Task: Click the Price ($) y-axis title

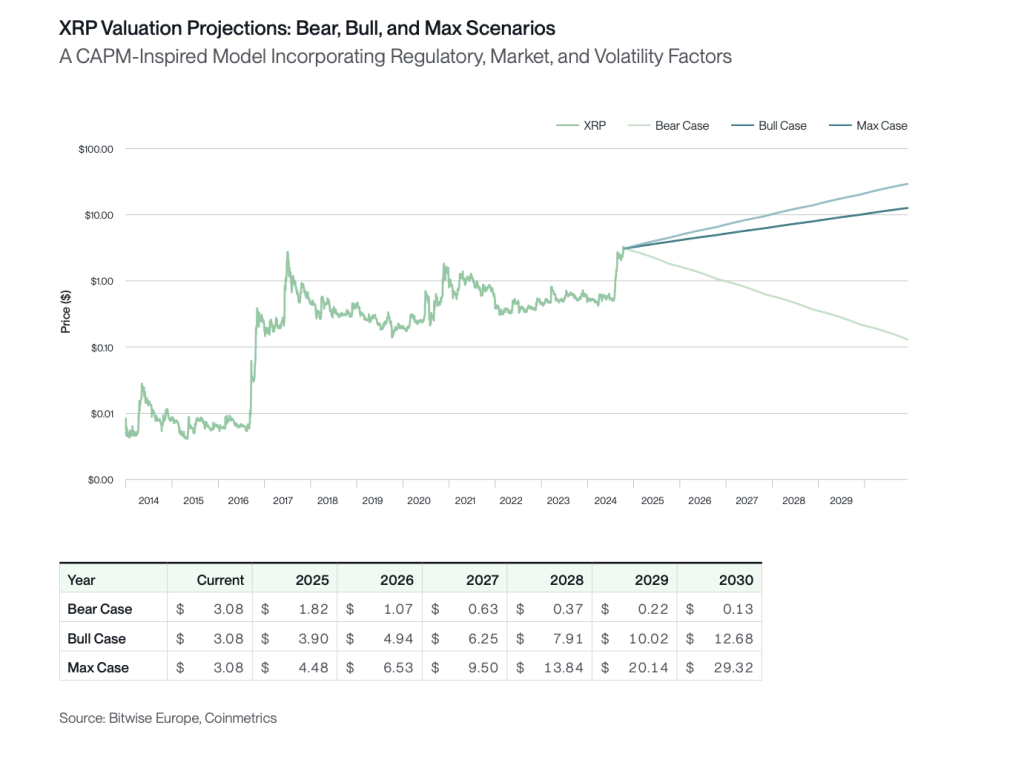Action: tap(66, 310)
